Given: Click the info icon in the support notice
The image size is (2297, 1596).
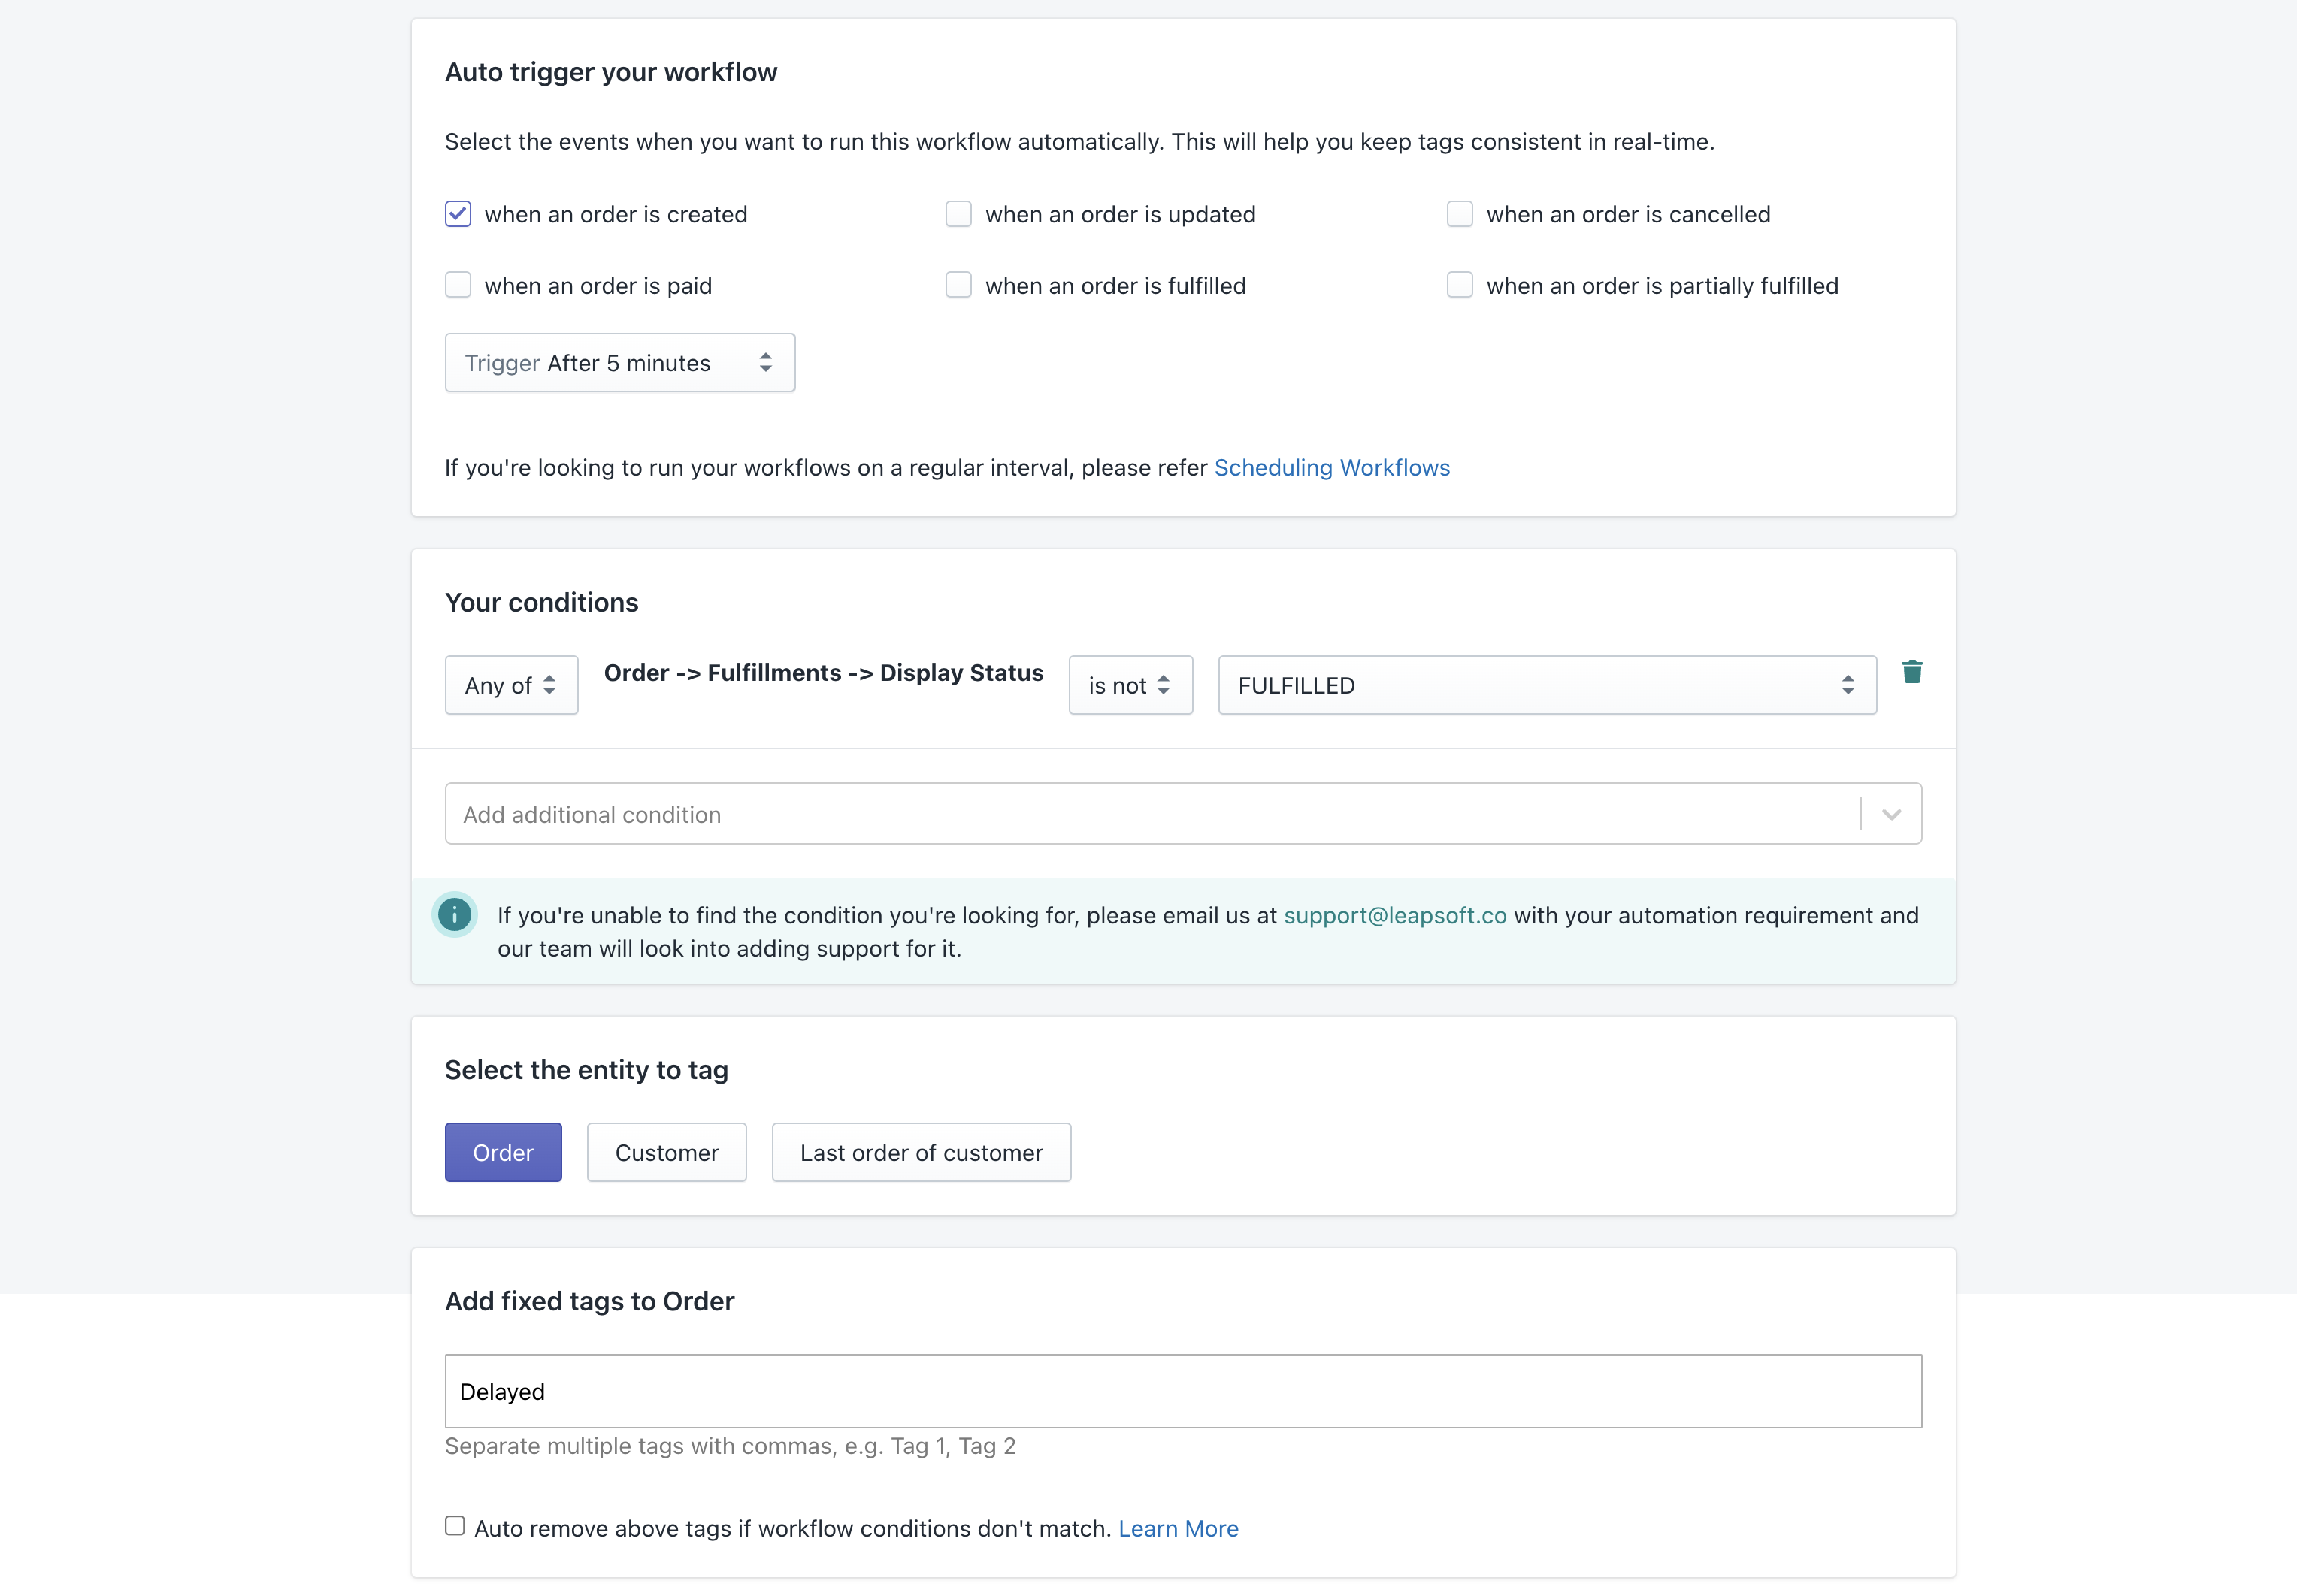Looking at the screenshot, I should [455, 914].
